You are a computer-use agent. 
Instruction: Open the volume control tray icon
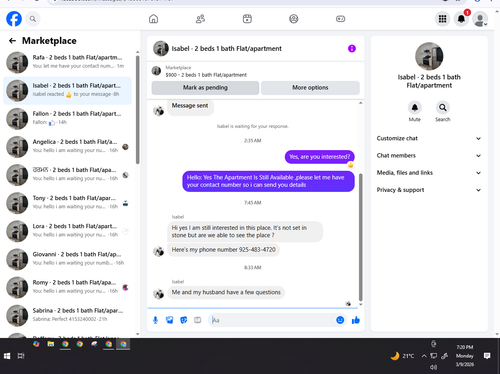(x=433, y=367)
